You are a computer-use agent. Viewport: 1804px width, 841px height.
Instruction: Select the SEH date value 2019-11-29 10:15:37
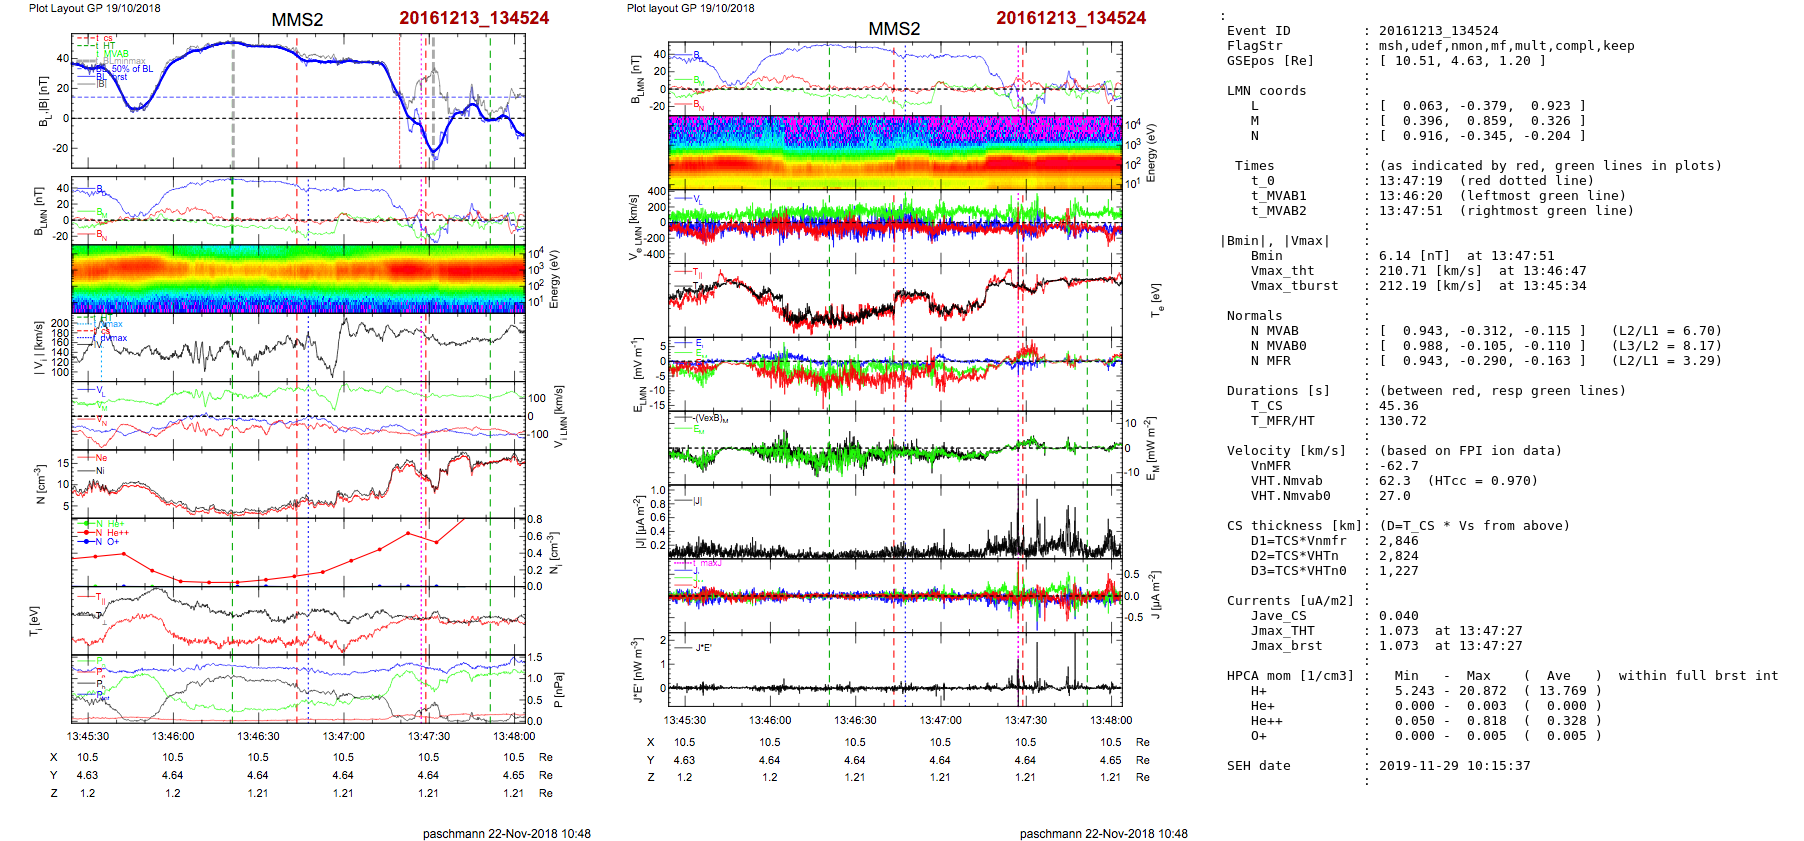pyautogui.click(x=1454, y=766)
